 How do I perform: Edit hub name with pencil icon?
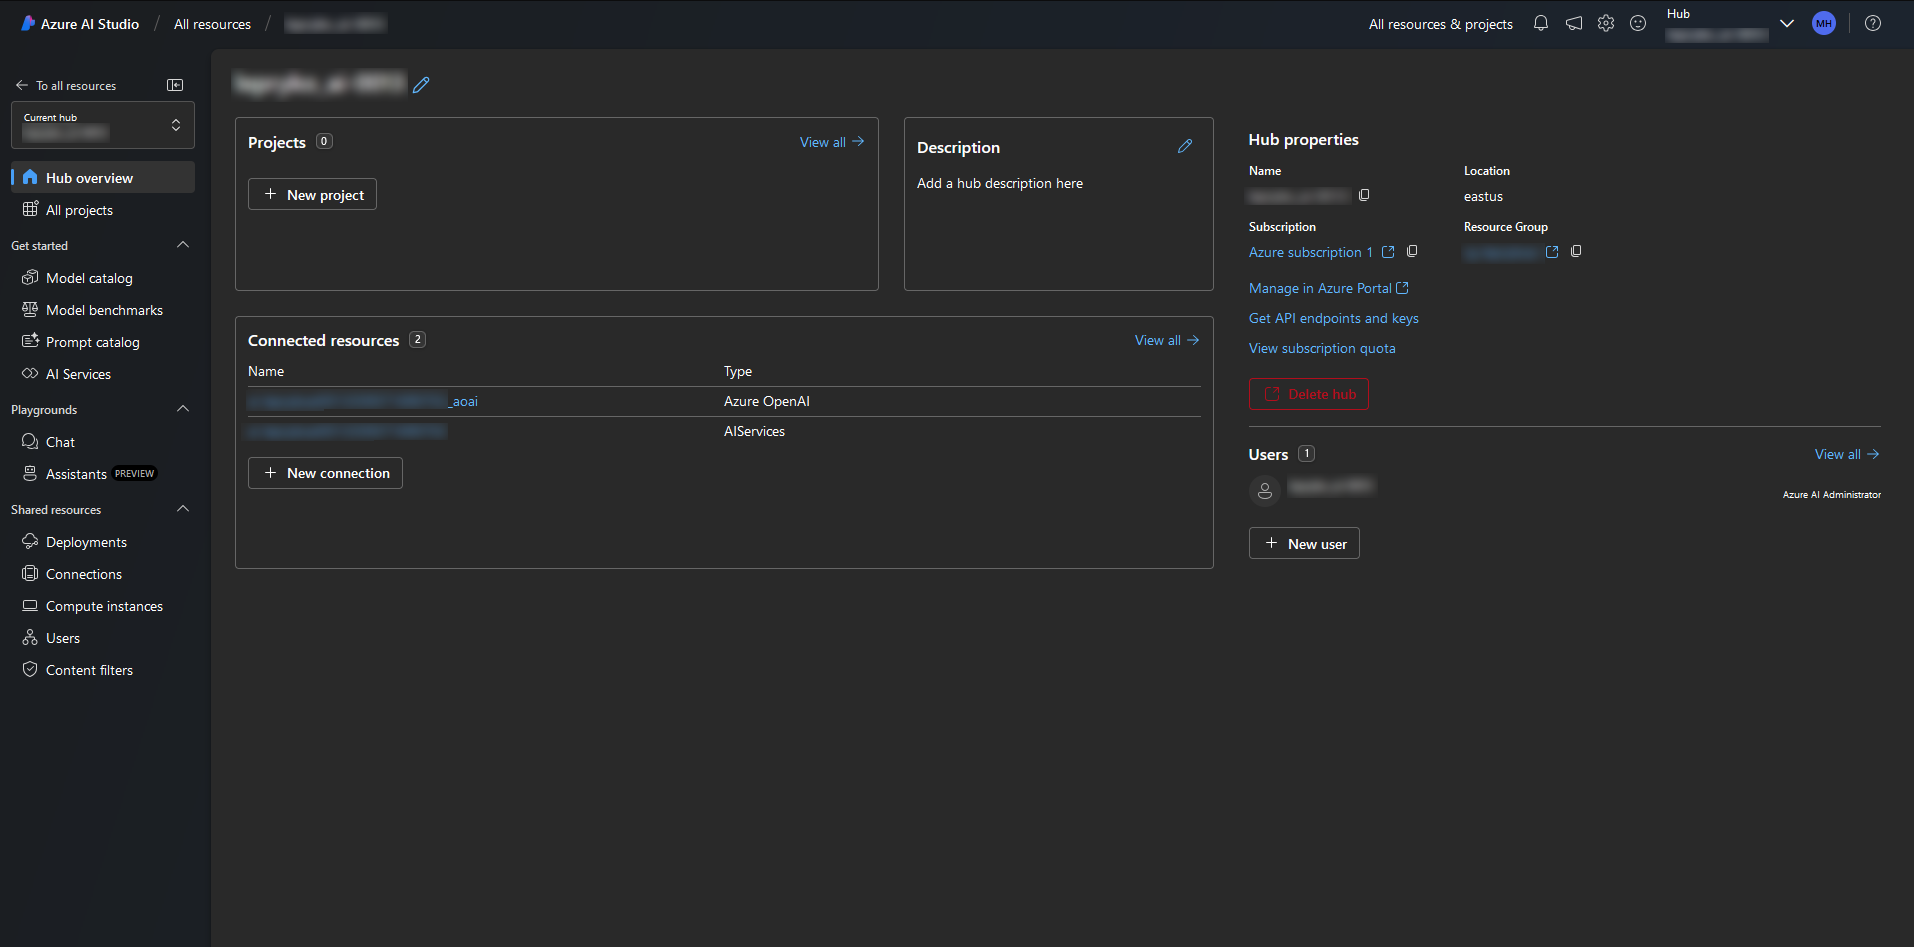point(421,85)
